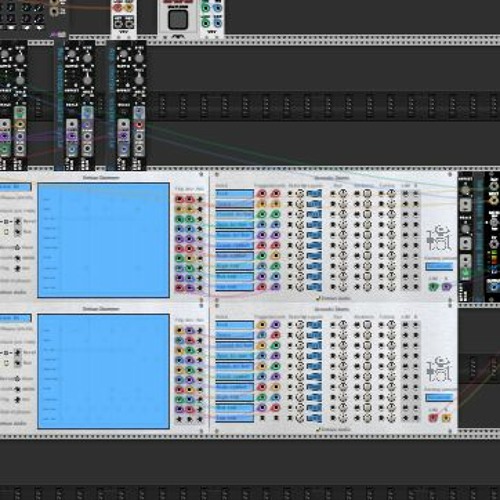
Task: Click the drummer icon on lower Acoustic Drums module
Action: tap(439, 369)
